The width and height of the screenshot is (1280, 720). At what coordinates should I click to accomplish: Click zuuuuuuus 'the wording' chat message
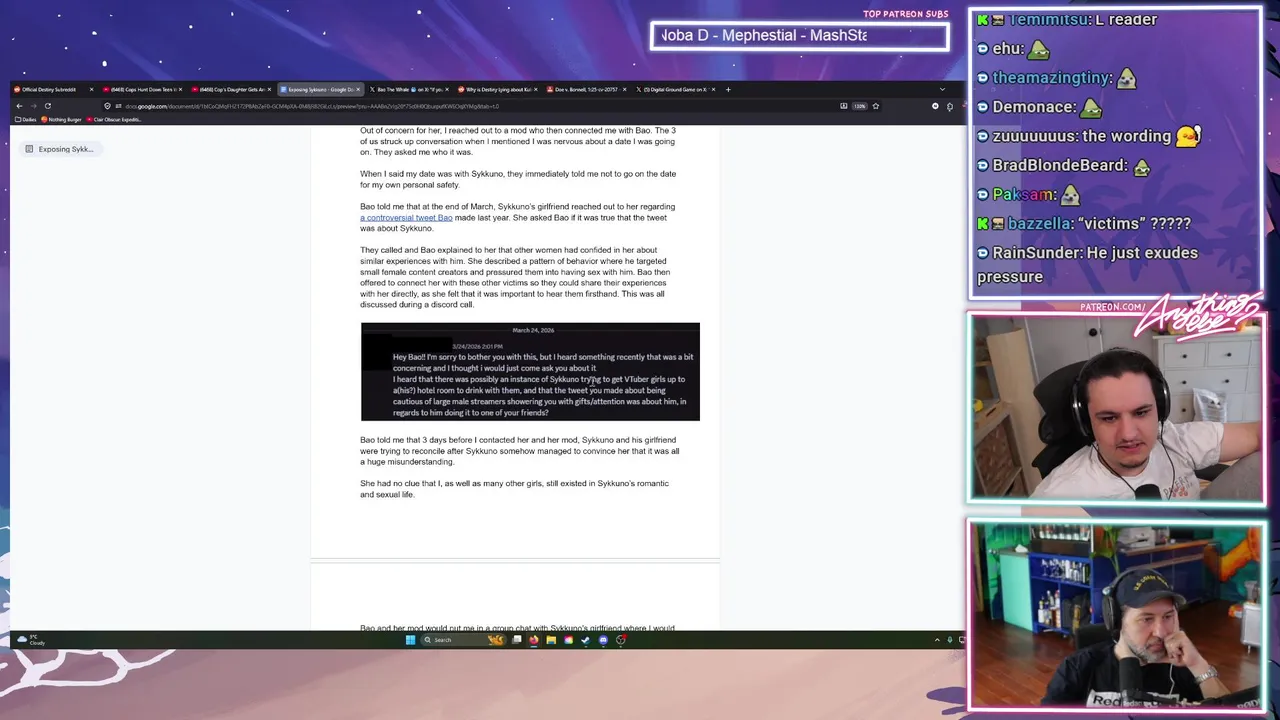1090,136
